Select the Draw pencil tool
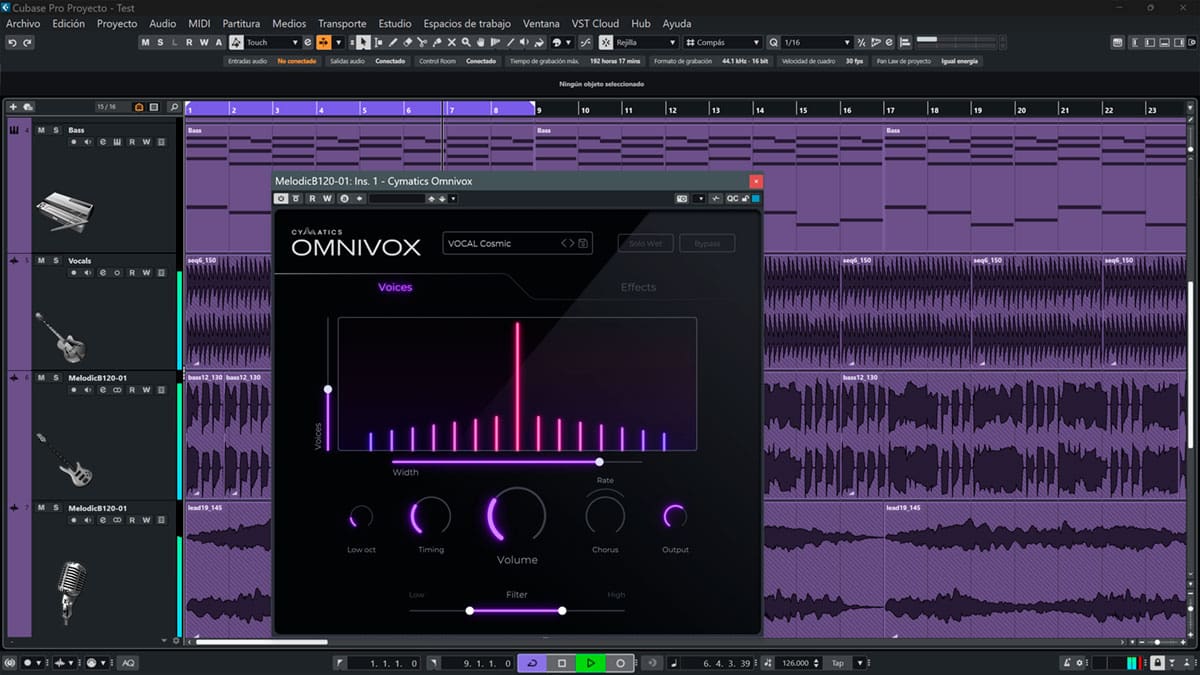 pyautogui.click(x=393, y=42)
